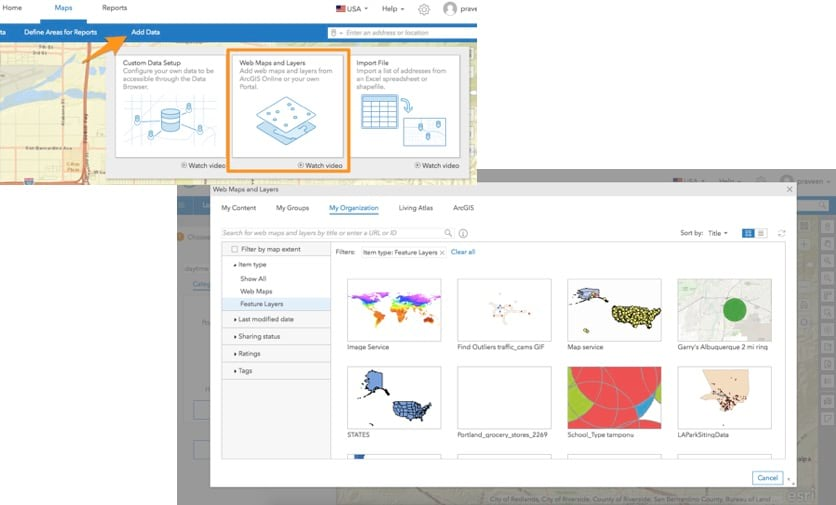
Task: Watch video for Custom Data Setup
Action: click(203, 165)
